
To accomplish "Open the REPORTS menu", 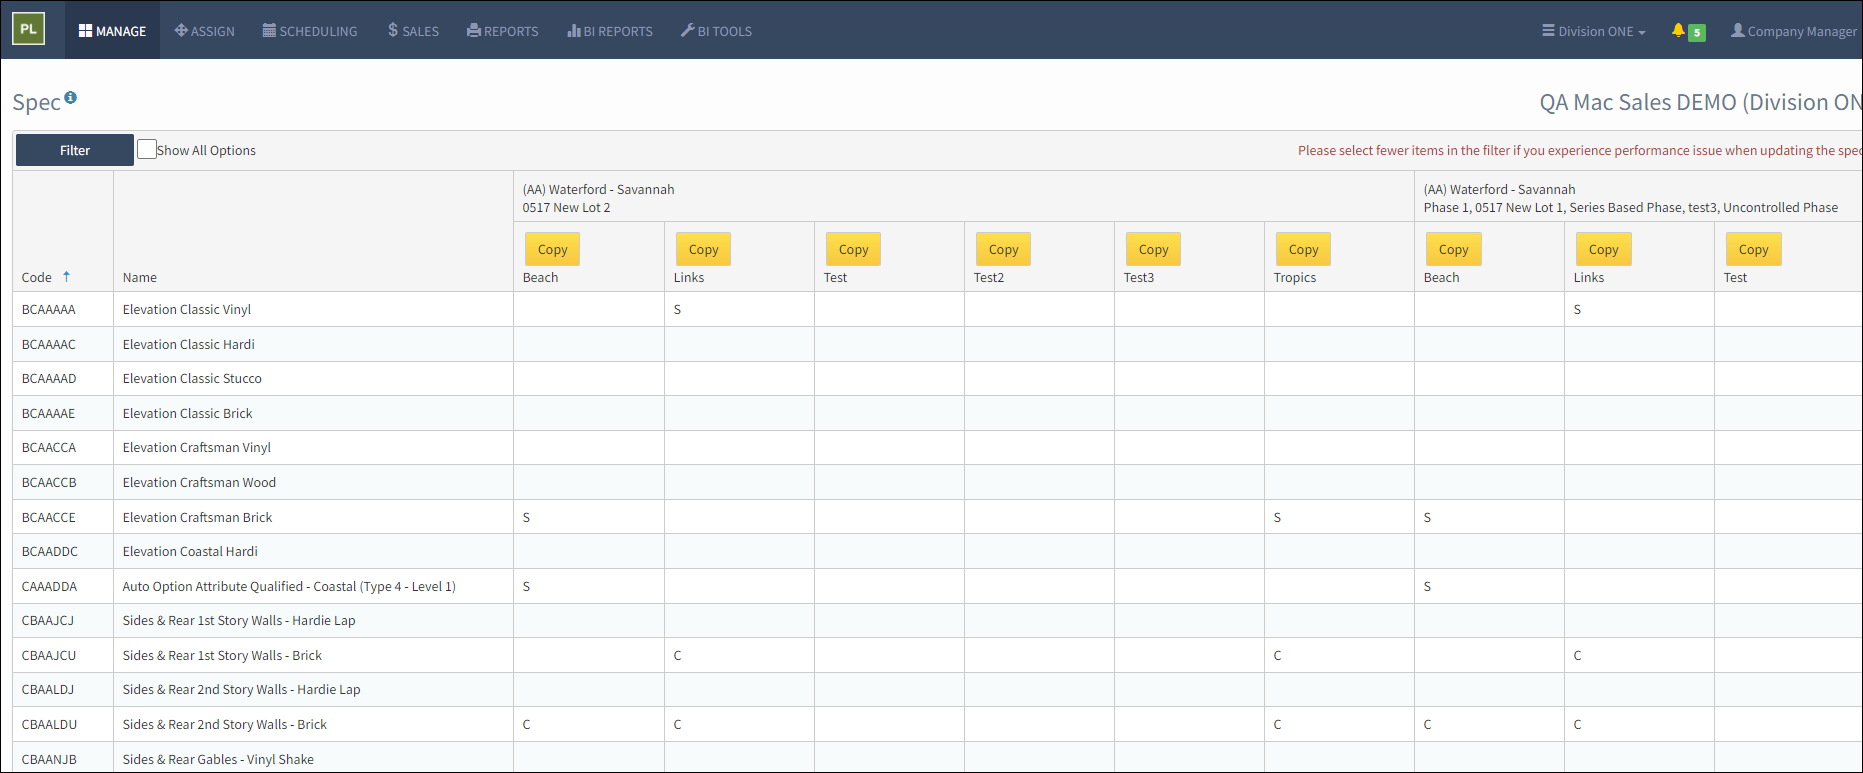I will click(x=502, y=31).
